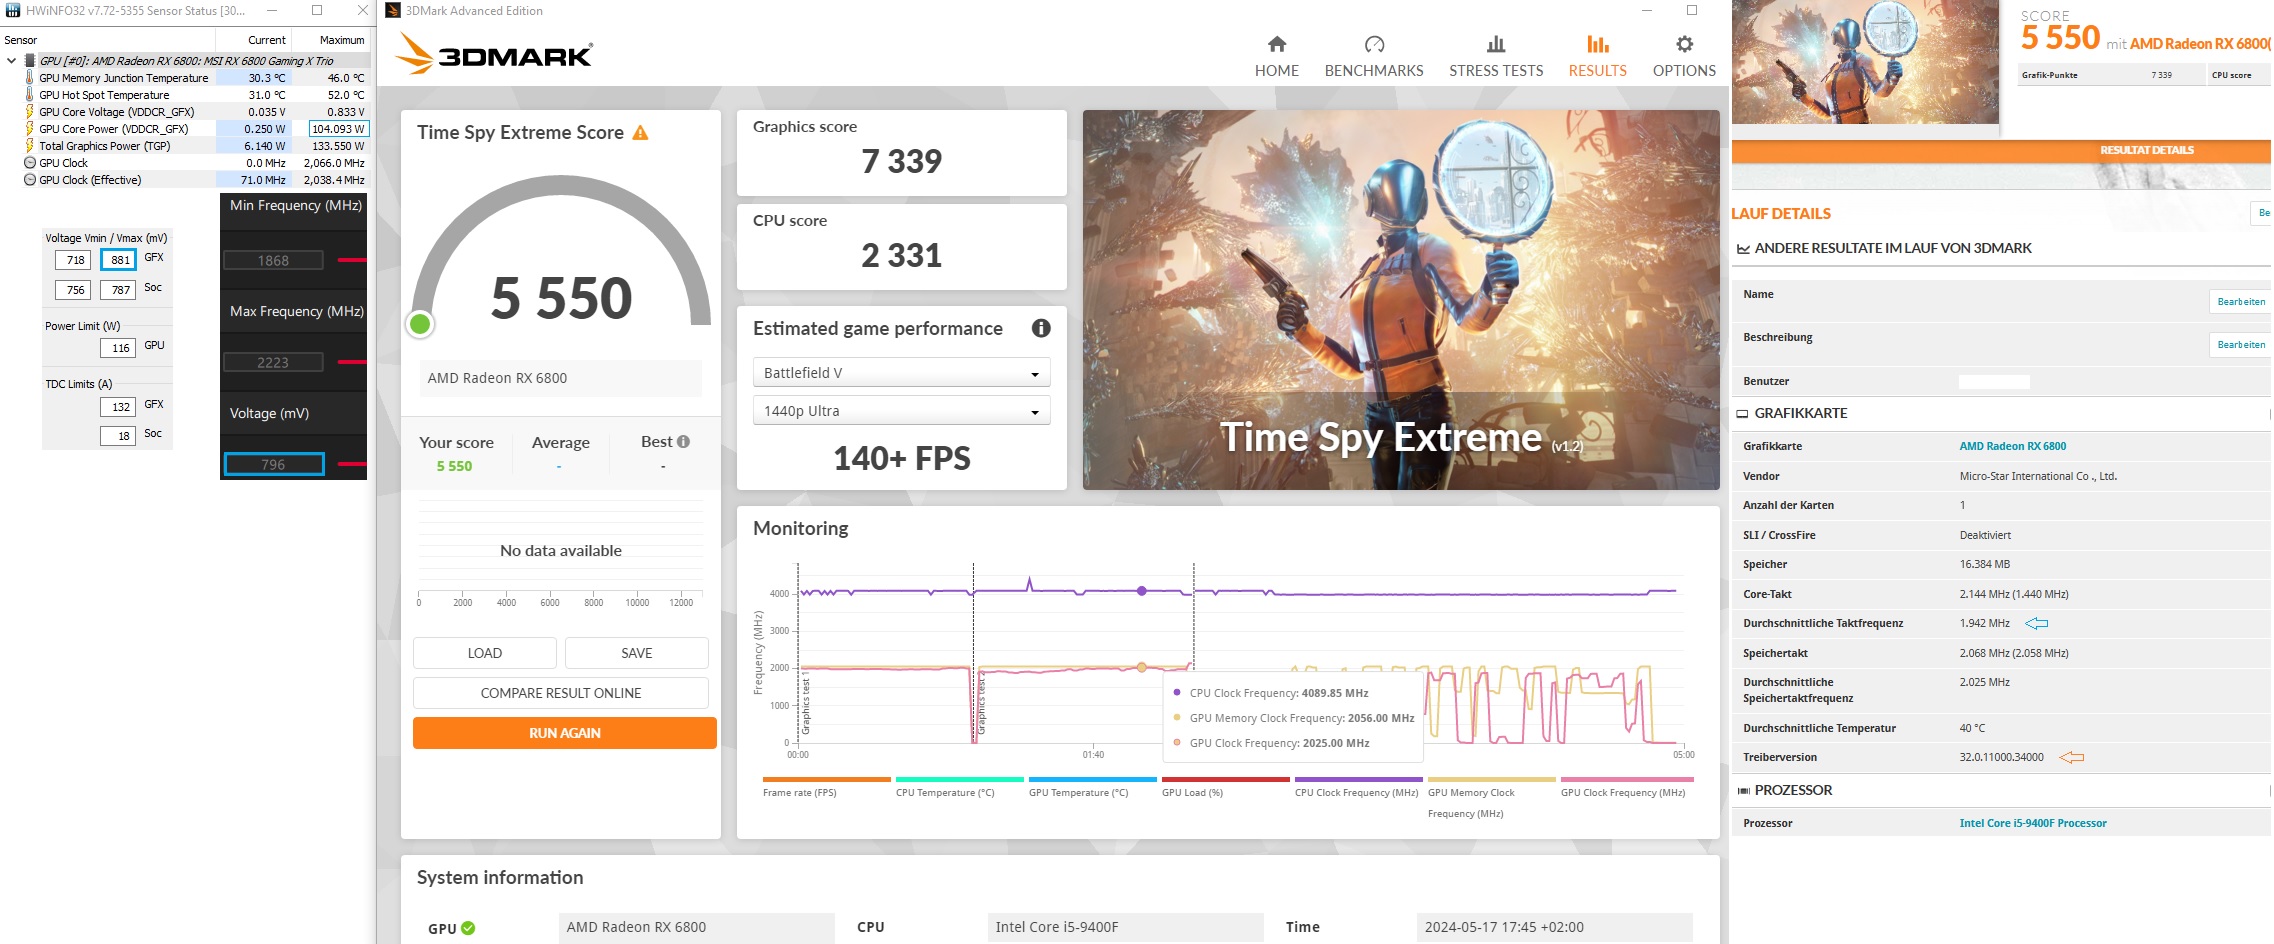Click the monitor icon beside GRAFIKKARTE
Image resolution: width=2274 pixels, height=944 pixels.
click(x=1743, y=413)
